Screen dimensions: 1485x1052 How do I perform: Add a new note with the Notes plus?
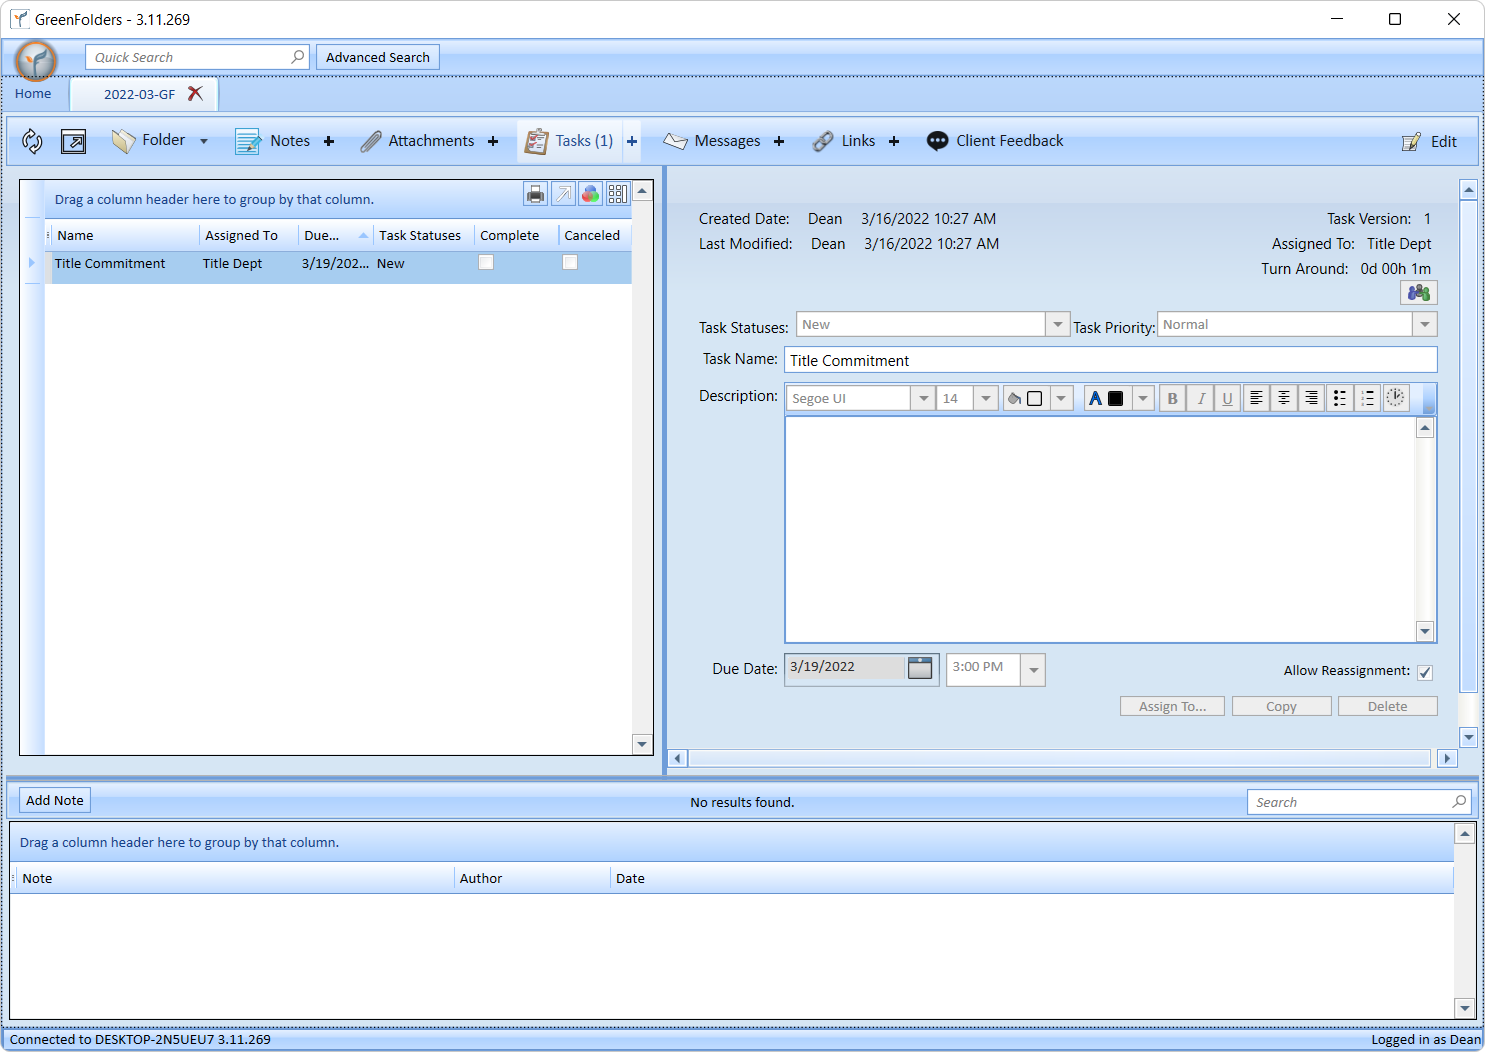tap(329, 142)
